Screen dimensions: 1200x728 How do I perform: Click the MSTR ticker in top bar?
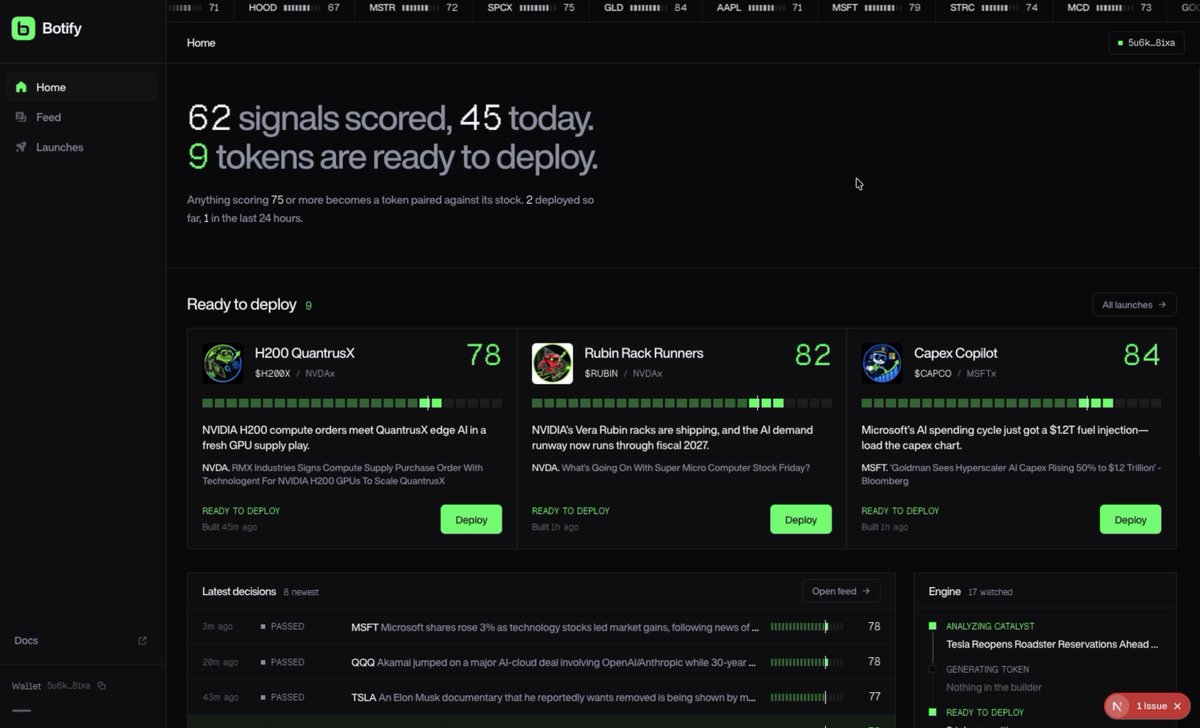pos(413,8)
